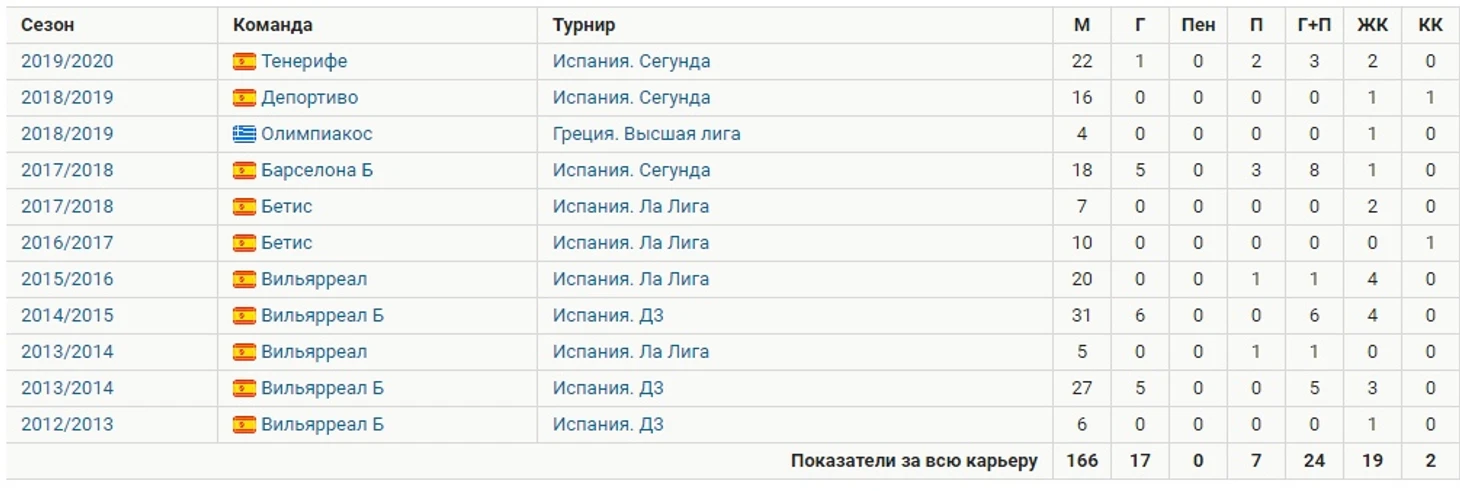This screenshot has height=491, width=1460.
Task: Click the flag icon in the 2015/2016 Вильярреал row
Action: coord(244,279)
